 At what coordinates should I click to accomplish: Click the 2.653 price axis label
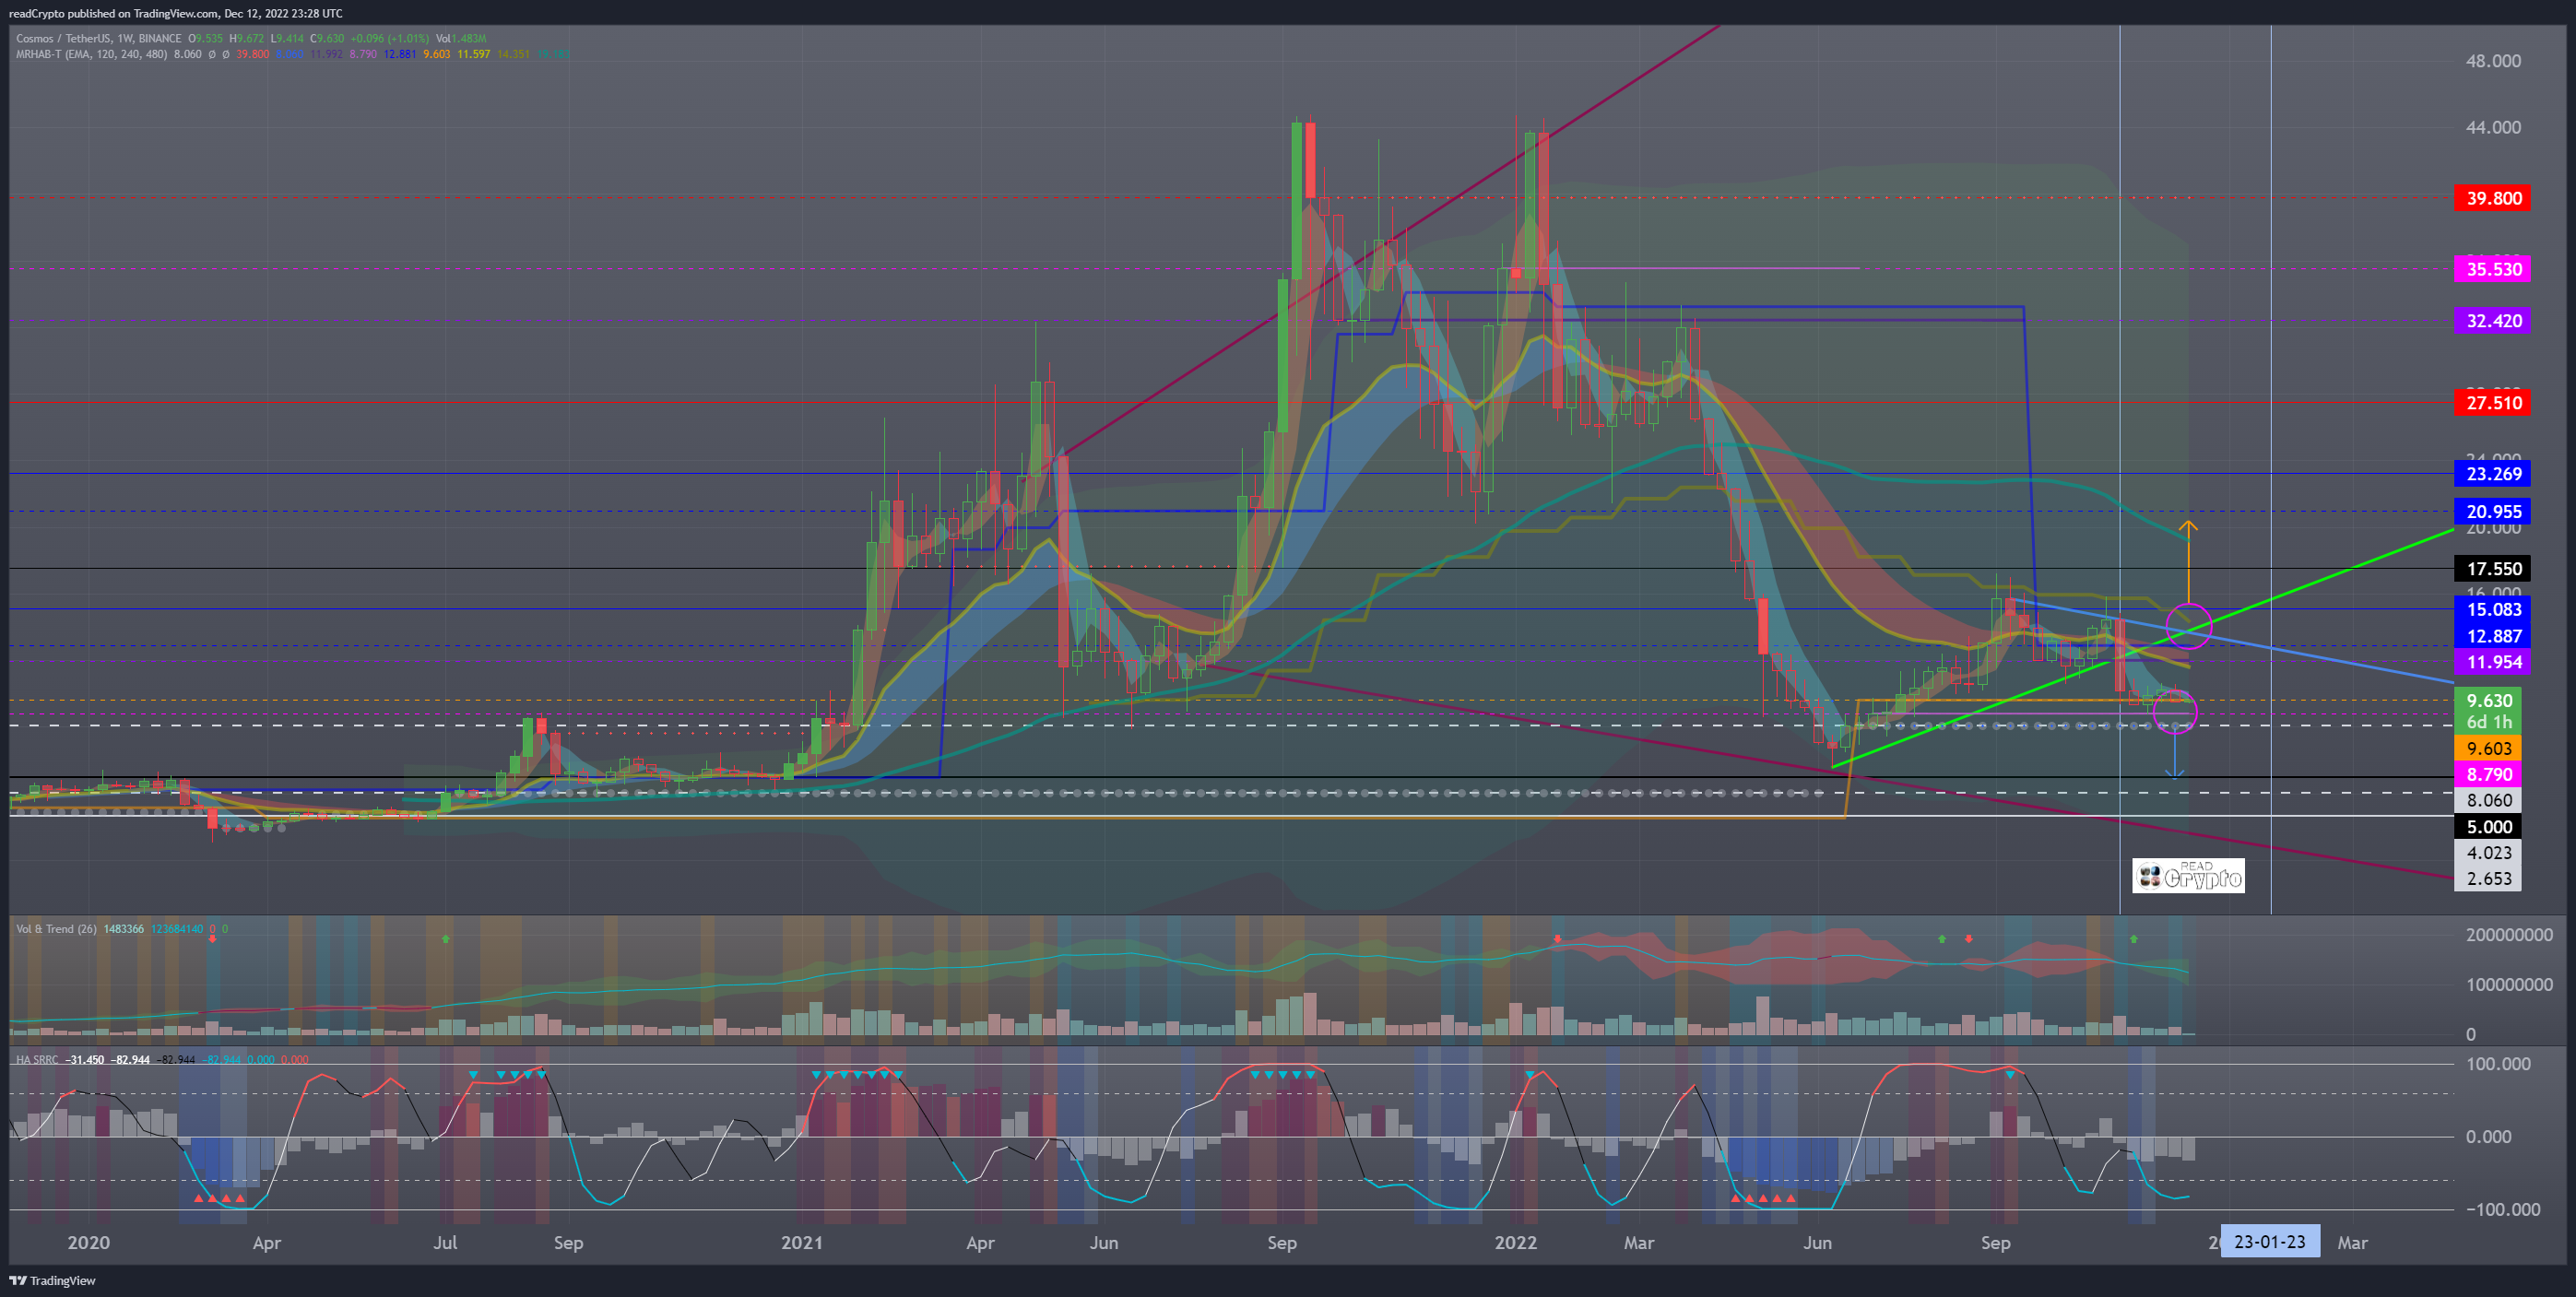[x=2488, y=879]
